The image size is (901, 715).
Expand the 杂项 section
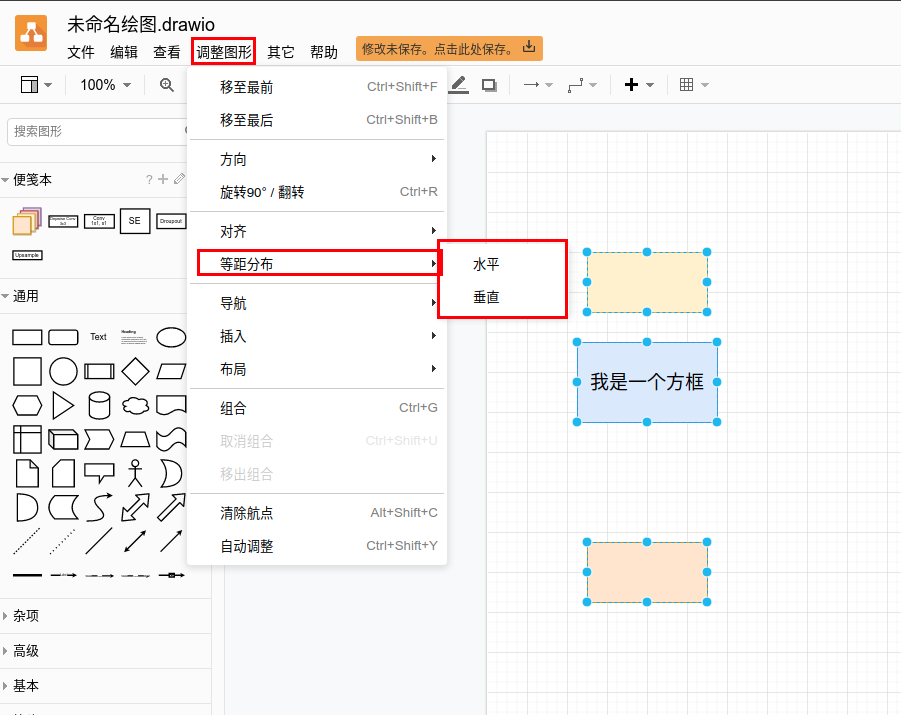(21, 616)
